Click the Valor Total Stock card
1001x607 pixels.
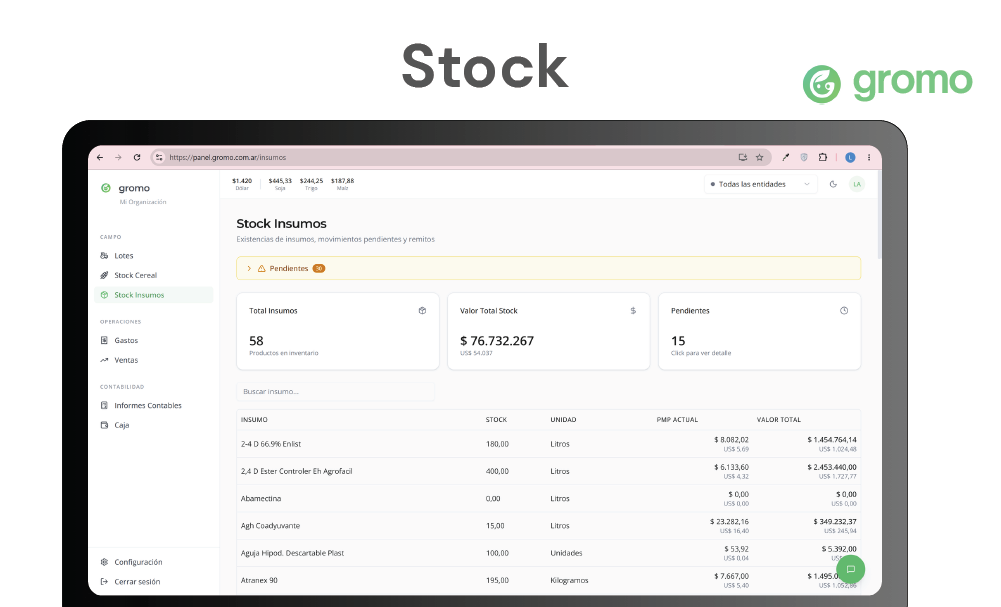[x=548, y=331]
